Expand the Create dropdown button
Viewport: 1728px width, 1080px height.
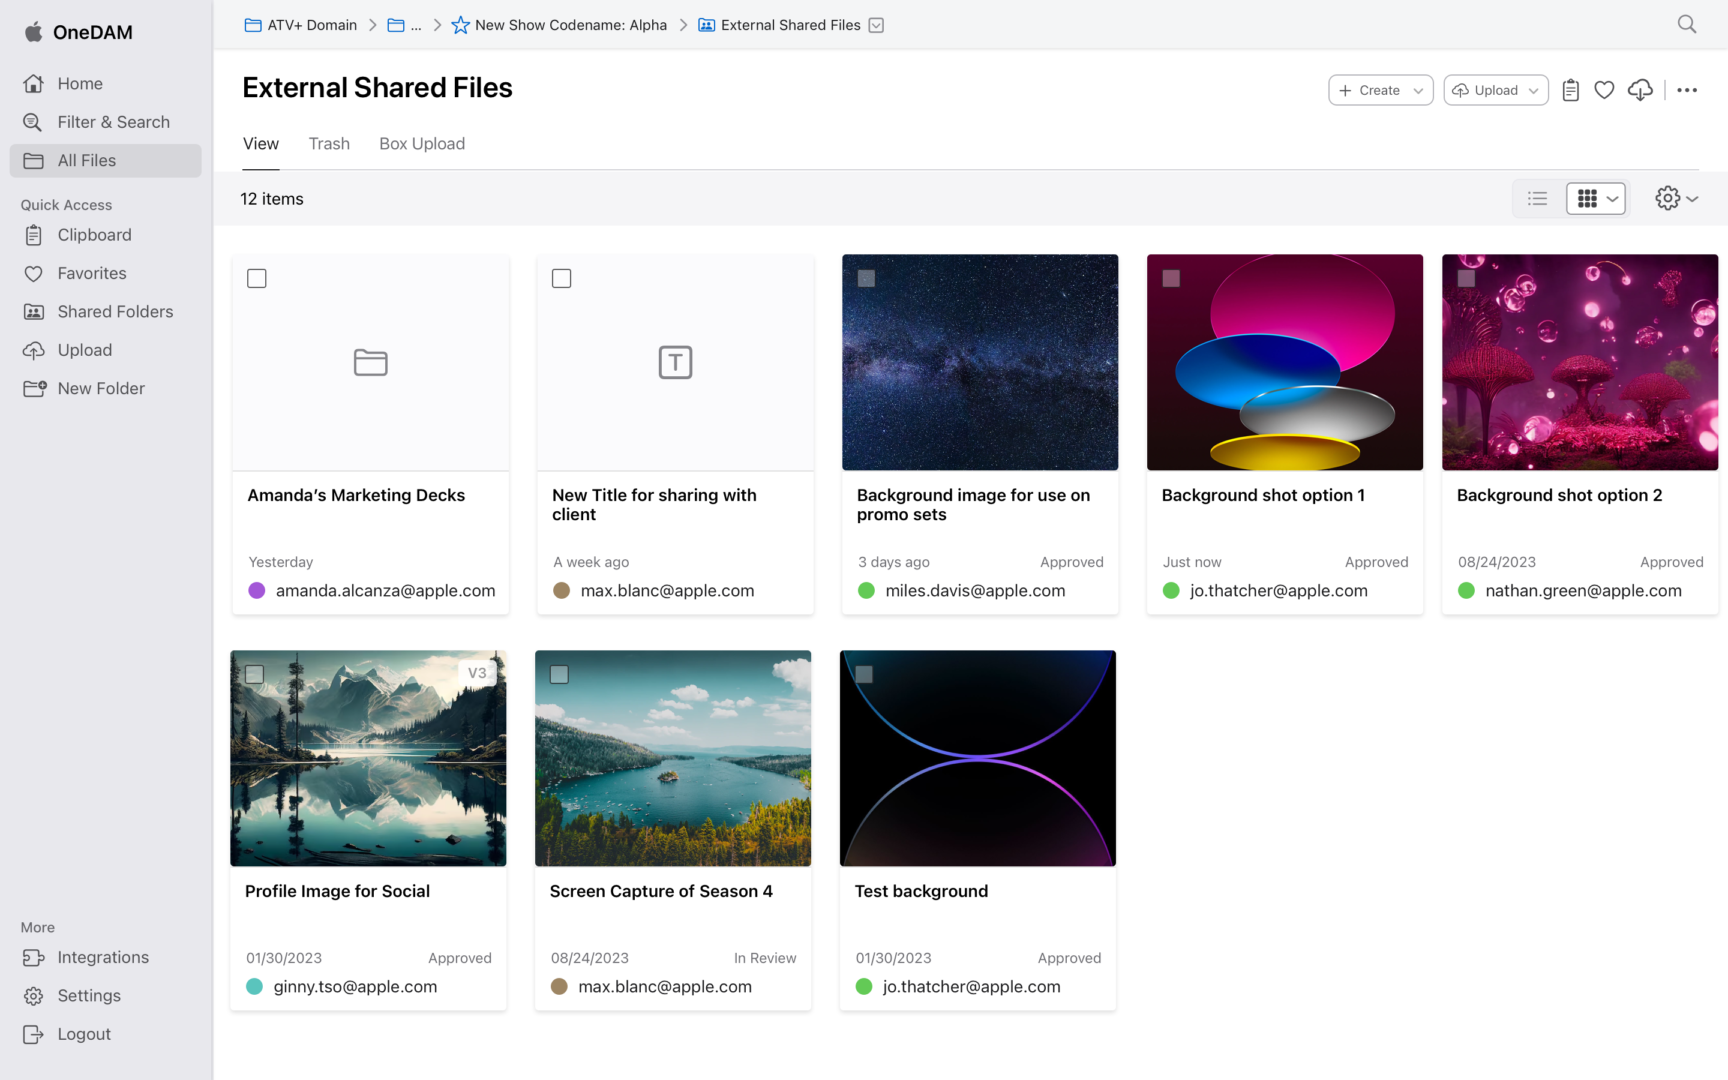[1380, 90]
